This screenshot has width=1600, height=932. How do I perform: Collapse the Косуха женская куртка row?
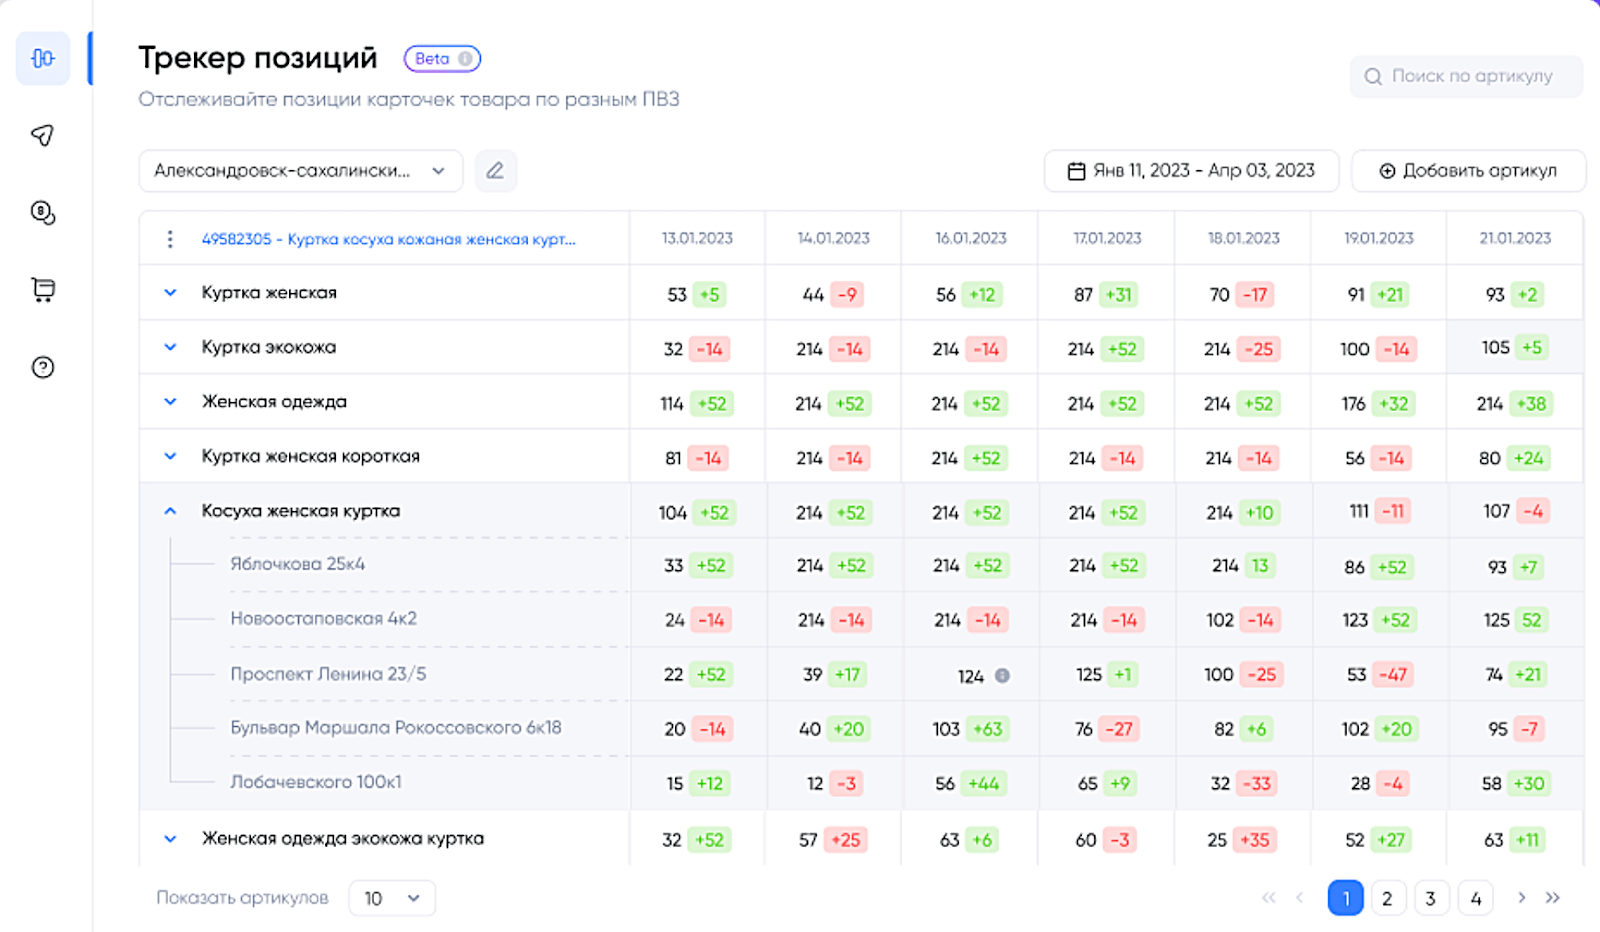click(170, 511)
